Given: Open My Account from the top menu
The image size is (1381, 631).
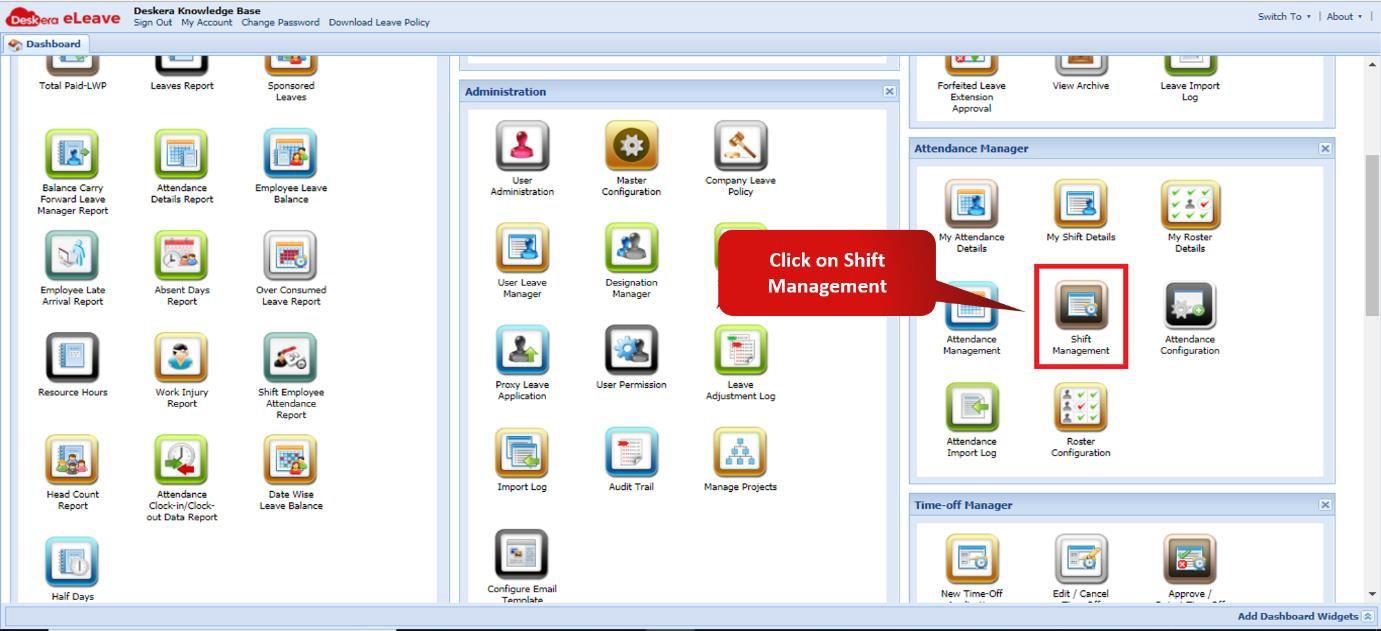Looking at the screenshot, I should click(x=206, y=22).
